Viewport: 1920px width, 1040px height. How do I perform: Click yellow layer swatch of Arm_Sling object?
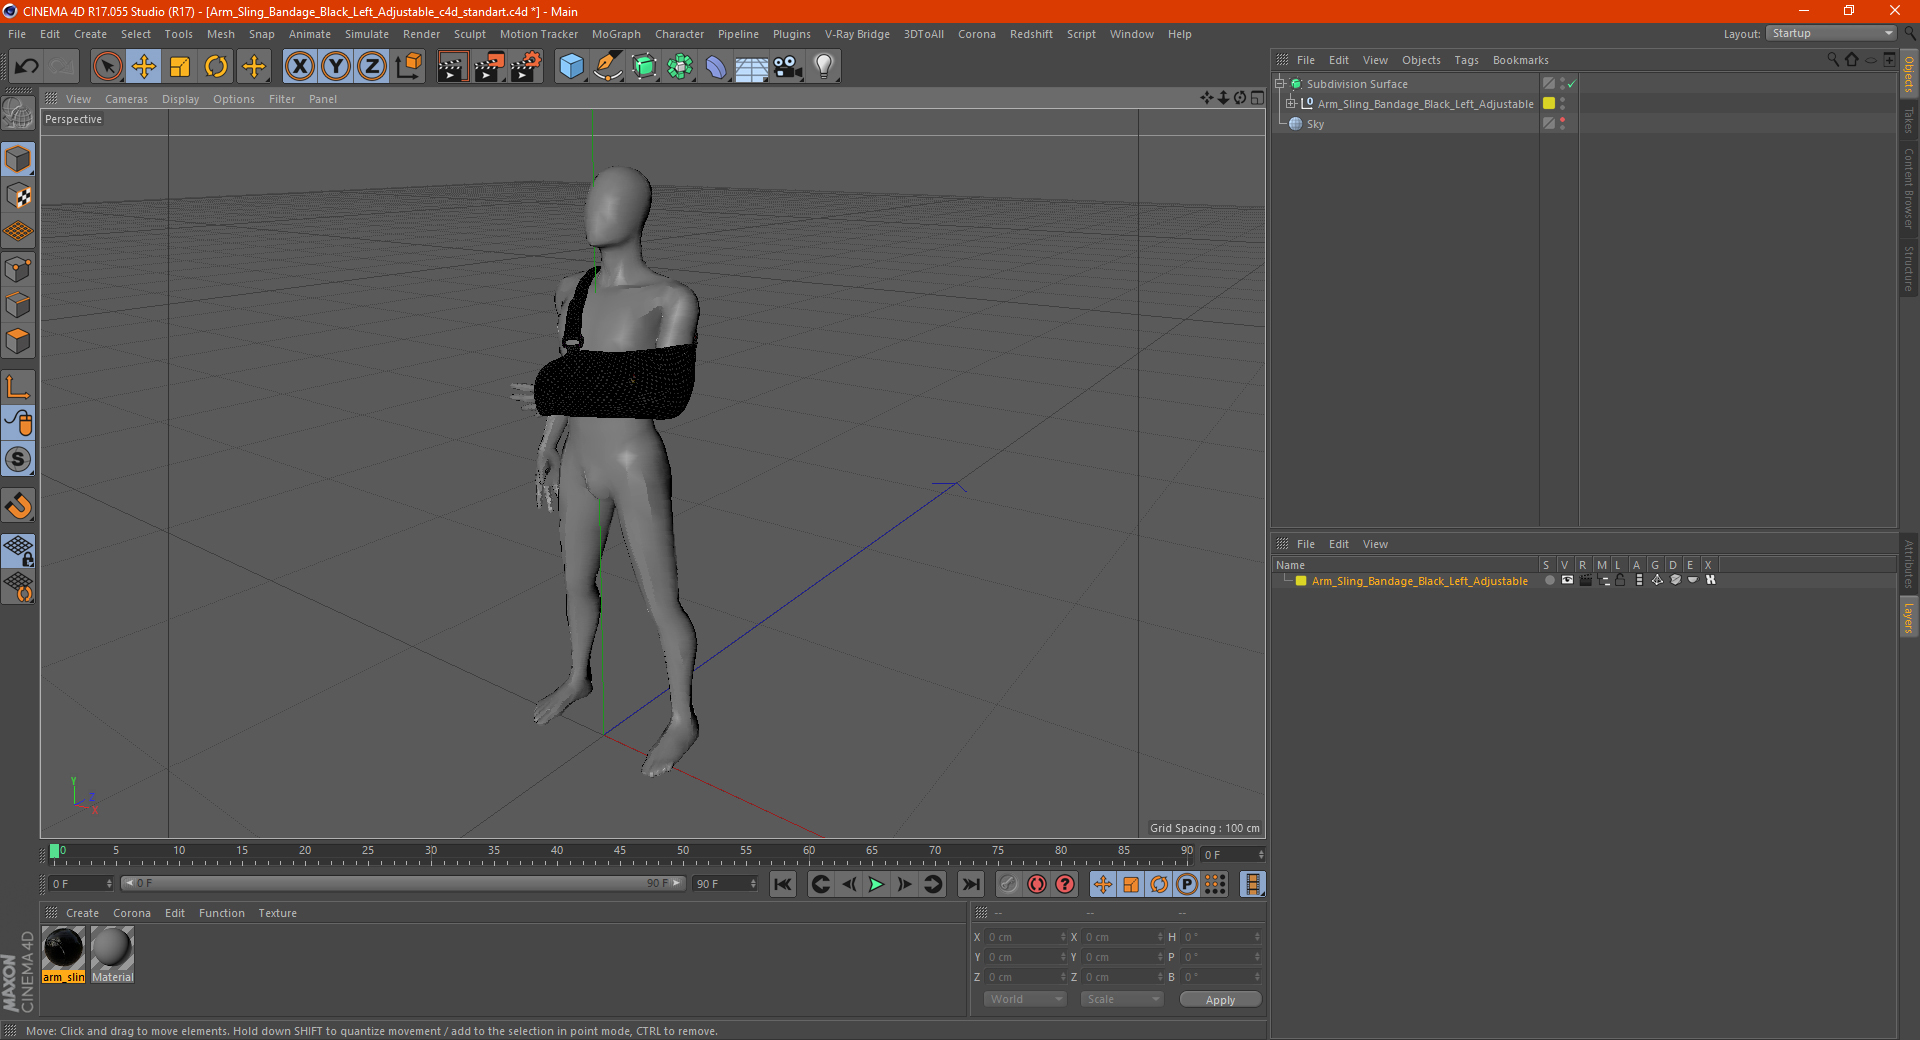tap(1549, 104)
